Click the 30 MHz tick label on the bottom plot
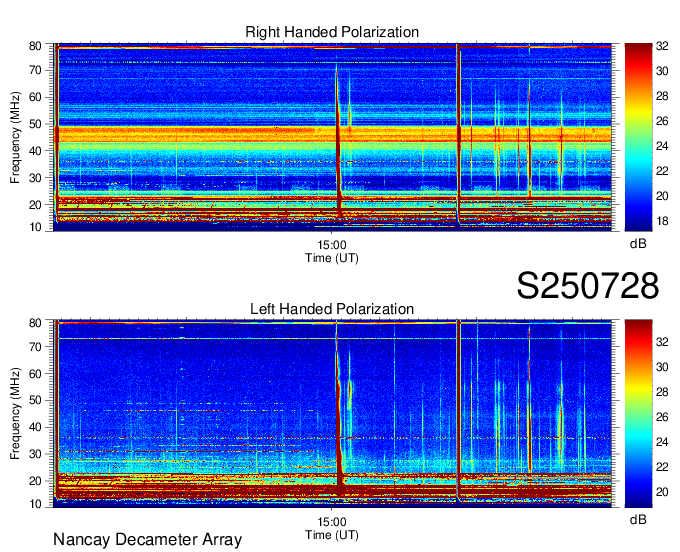Screen dimensions: 680x552 [36, 454]
